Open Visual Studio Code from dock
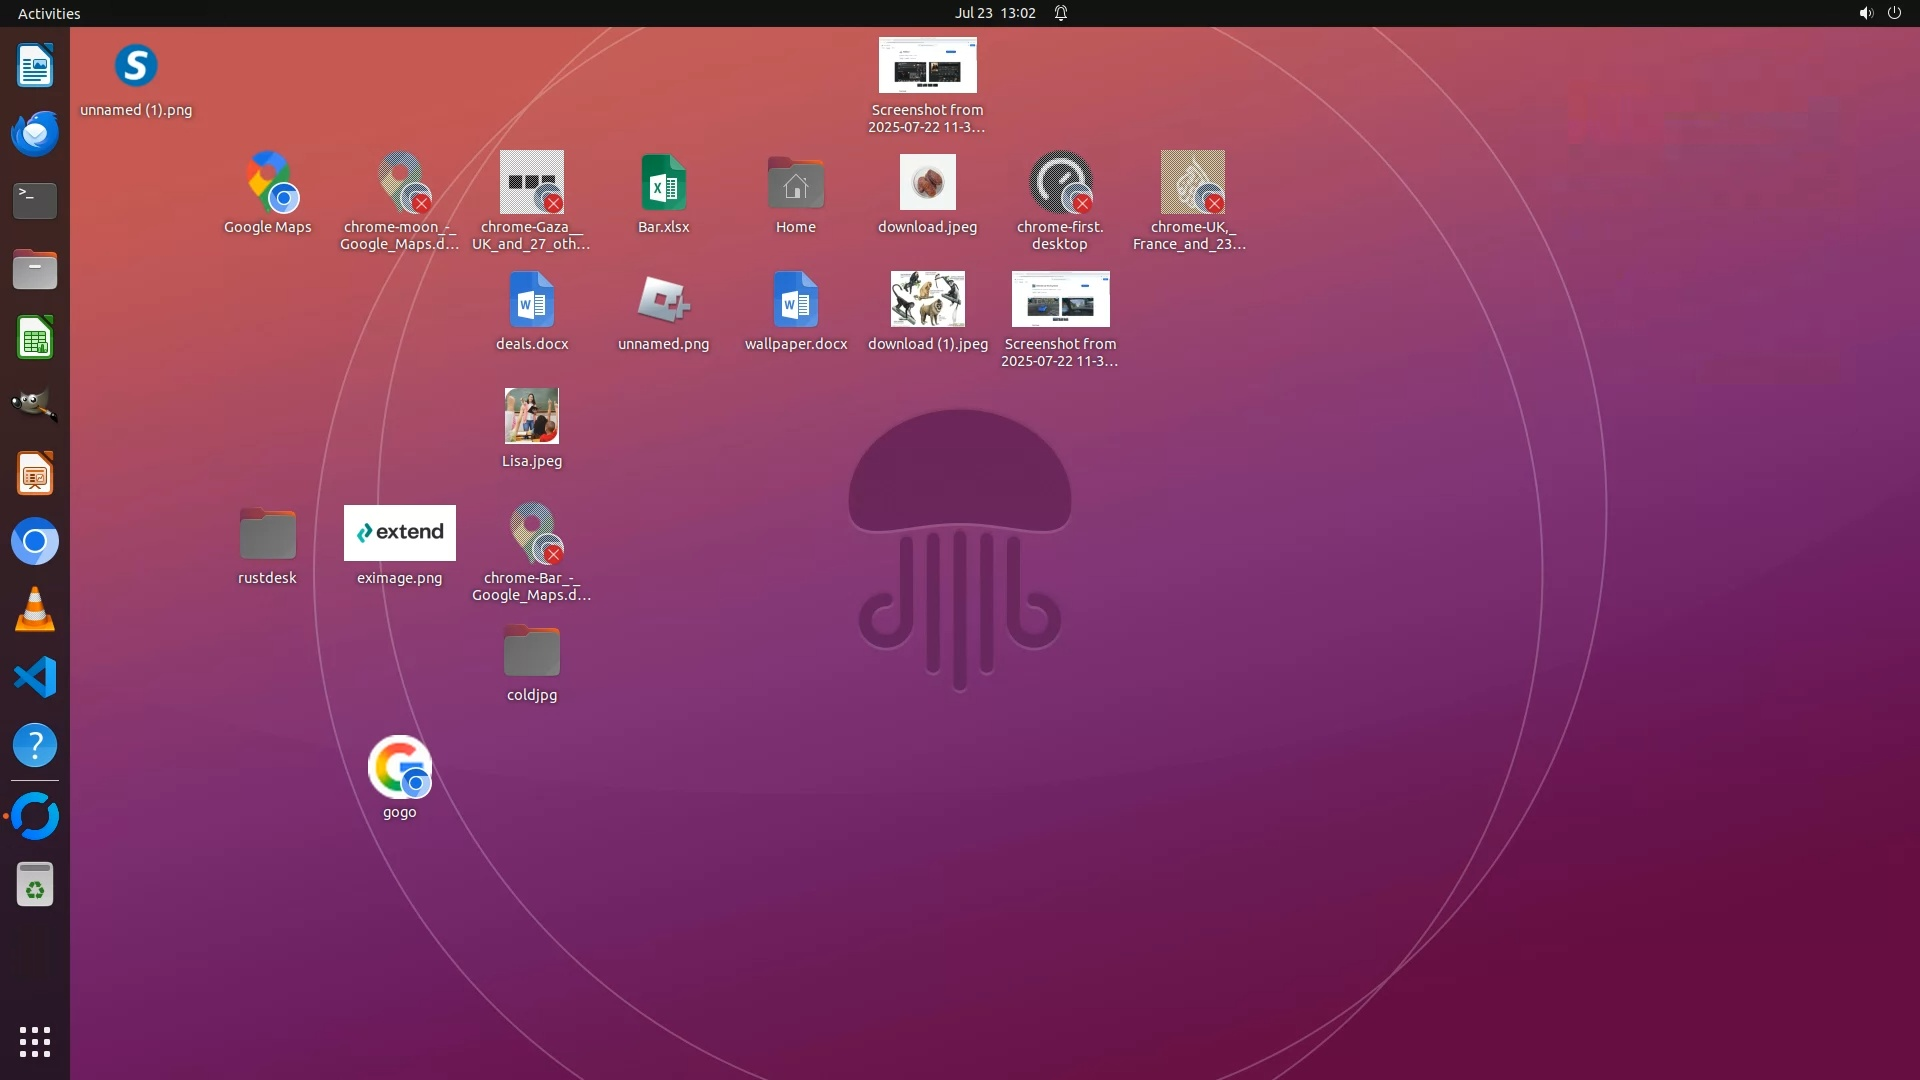The image size is (1920, 1080). (35, 678)
